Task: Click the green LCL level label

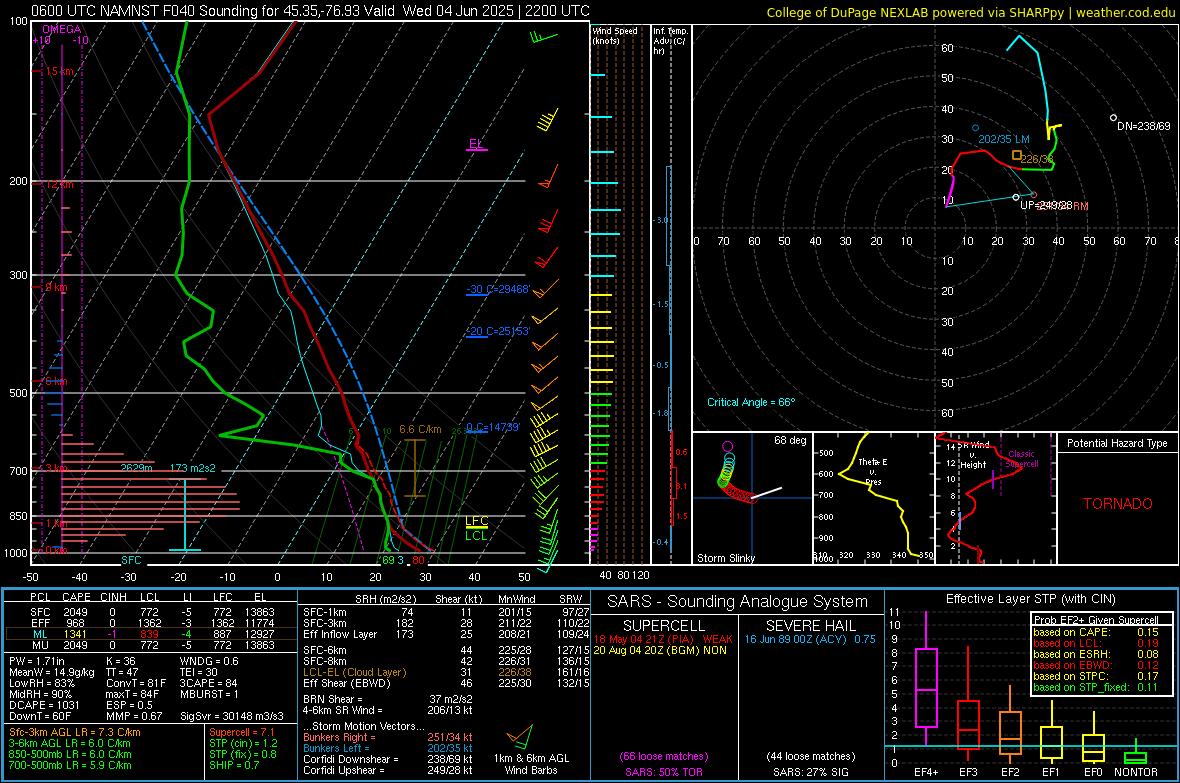Action: click(x=476, y=536)
